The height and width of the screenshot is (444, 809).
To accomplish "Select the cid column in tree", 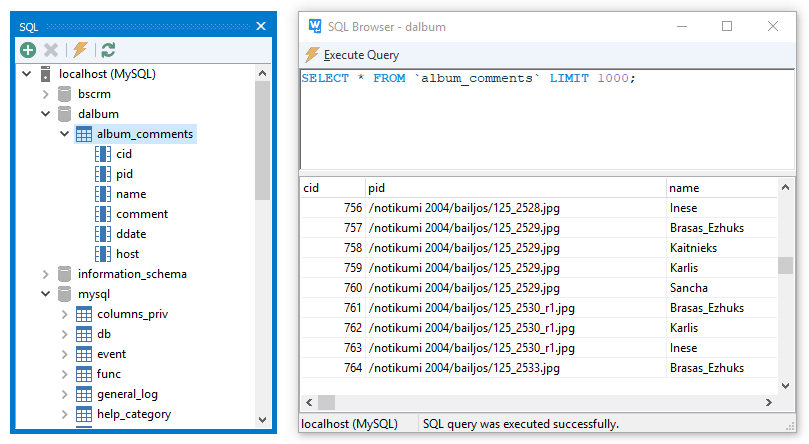I will [123, 154].
